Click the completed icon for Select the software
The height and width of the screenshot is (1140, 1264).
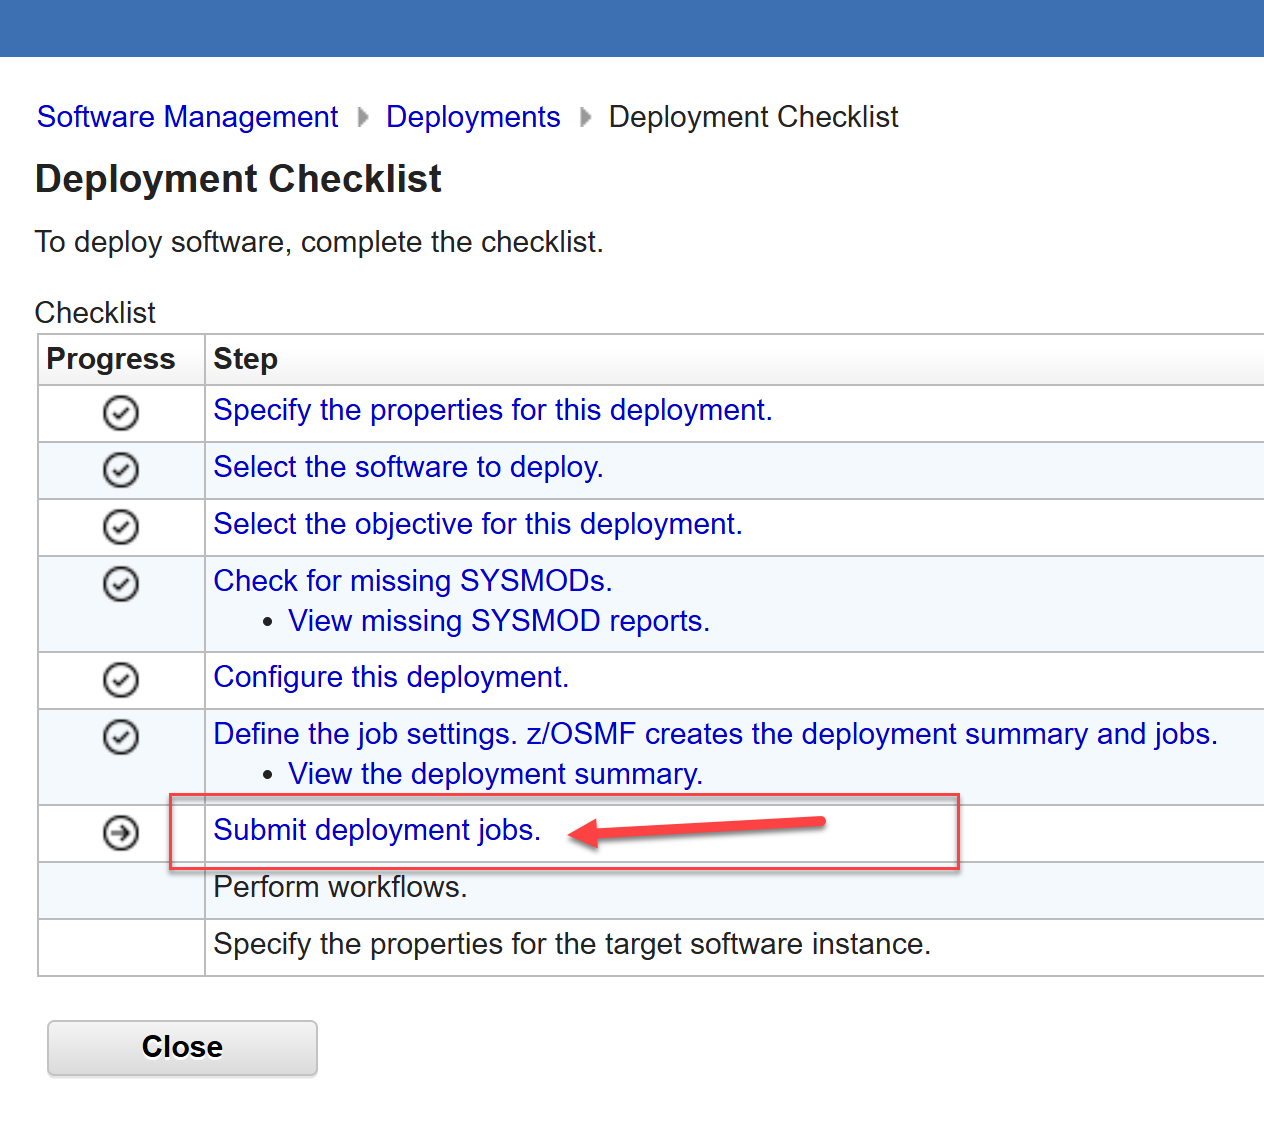click(x=121, y=469)
